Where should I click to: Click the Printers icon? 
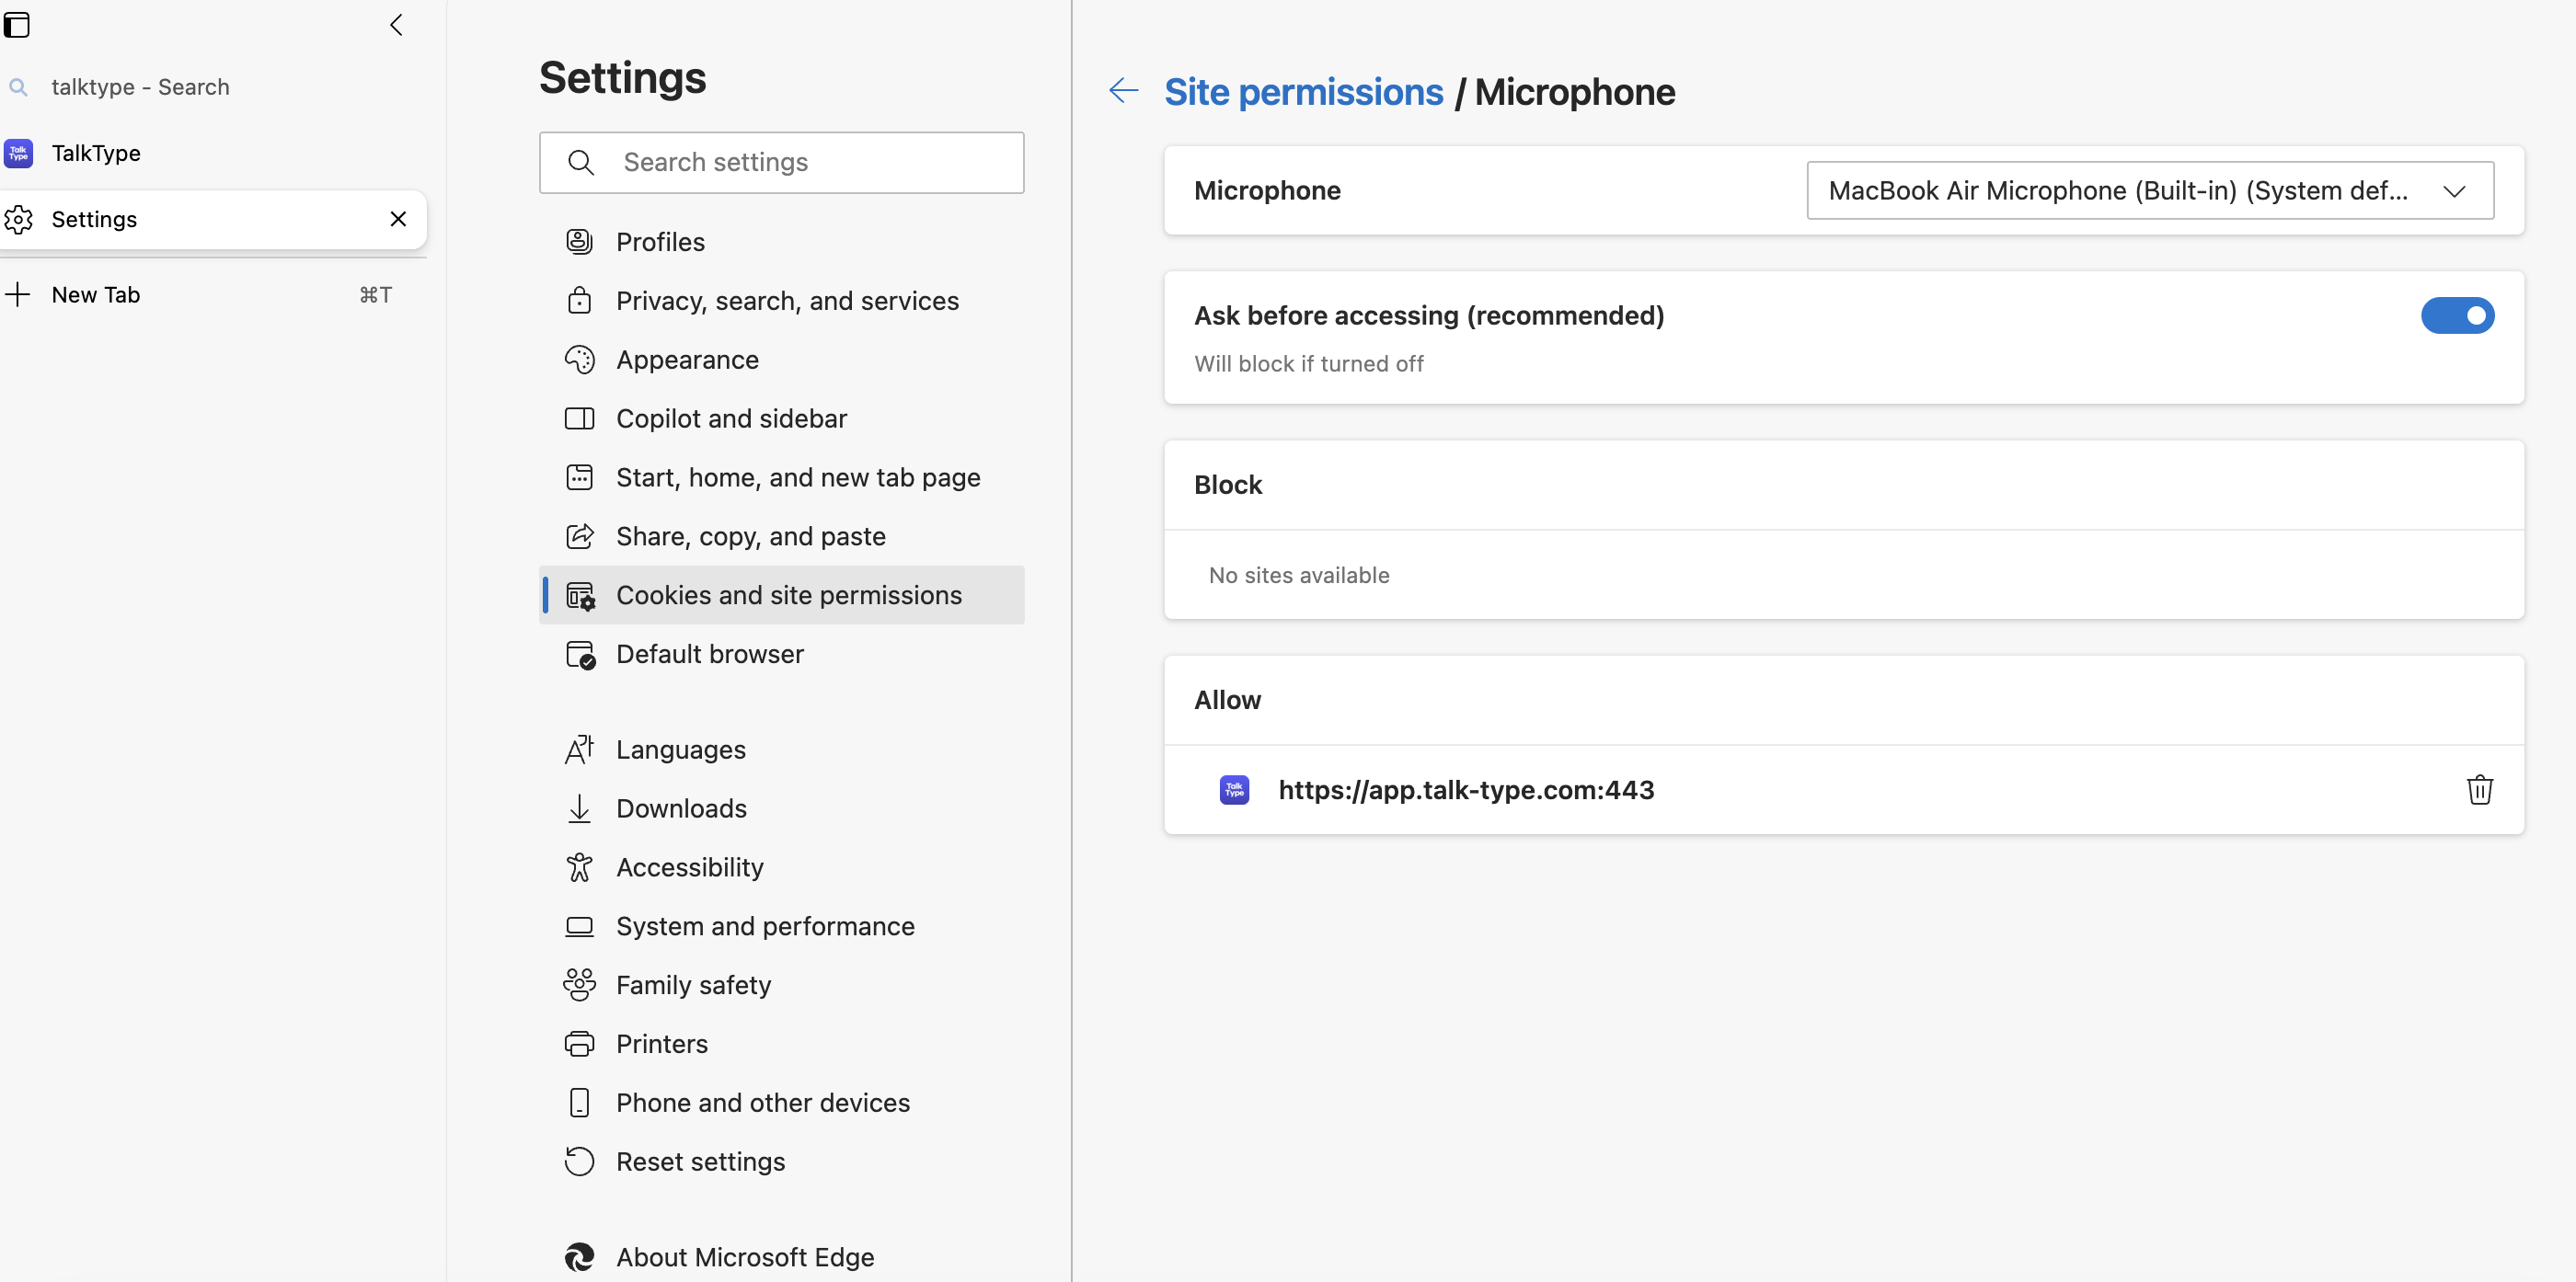pyautogui.click(x=580, y=1044)
